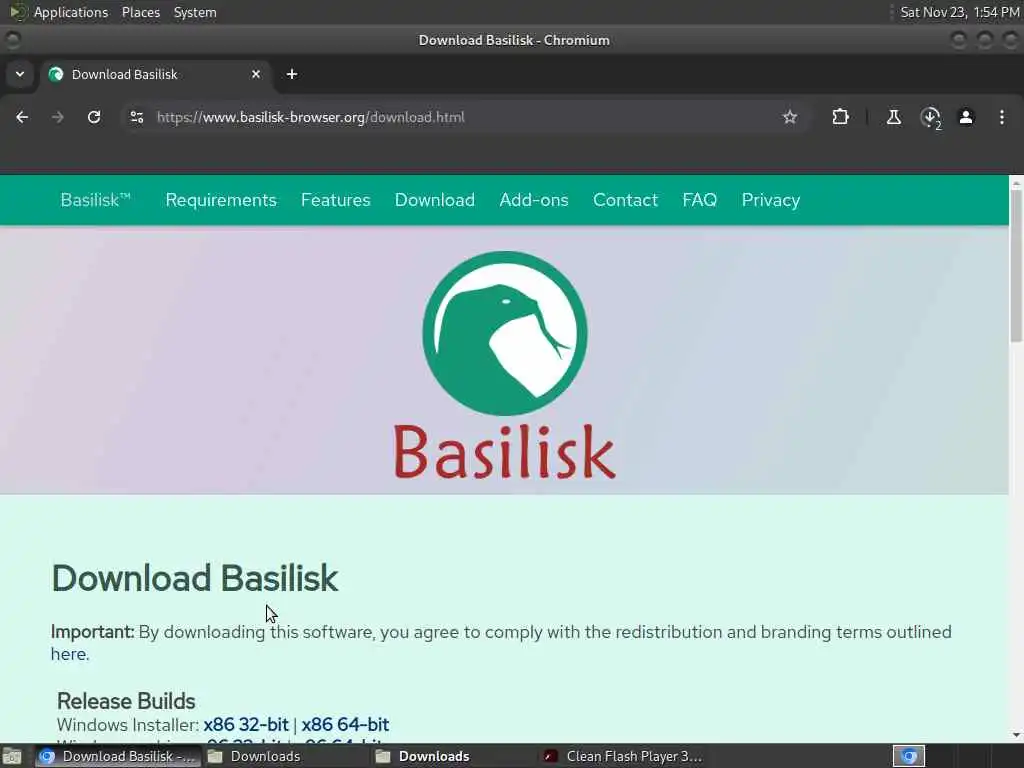Click the Basilisk logo image
The height and width of the screenshot is (768, 1024).
(505, 366)
